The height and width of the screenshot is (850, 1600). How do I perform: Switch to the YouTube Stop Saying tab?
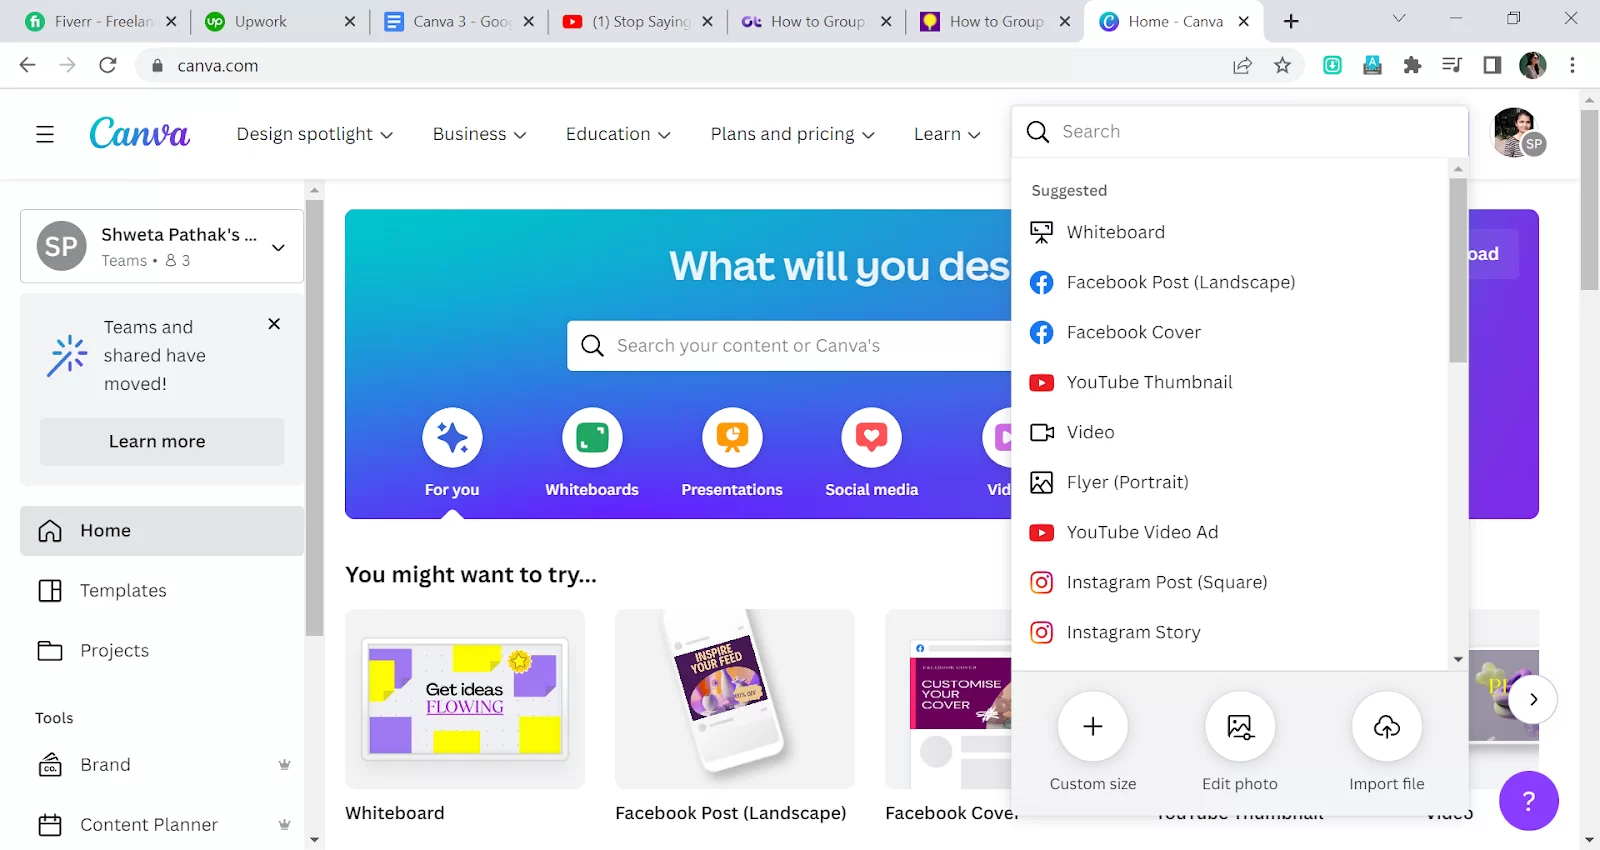(639, 21)
